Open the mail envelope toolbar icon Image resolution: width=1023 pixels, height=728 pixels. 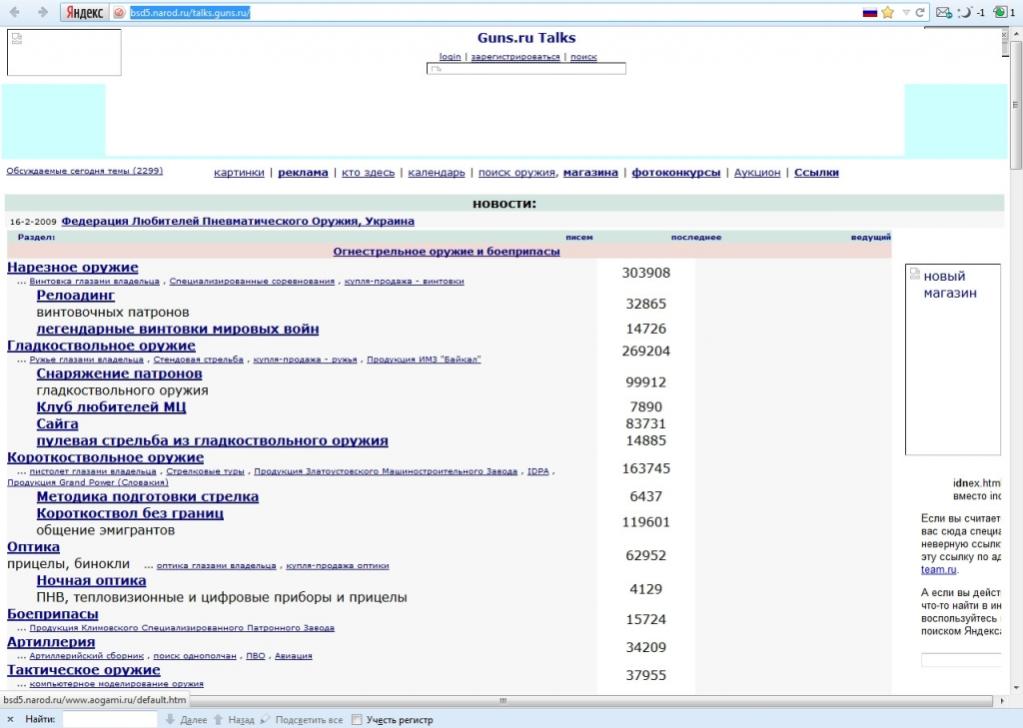click(943, 12)
